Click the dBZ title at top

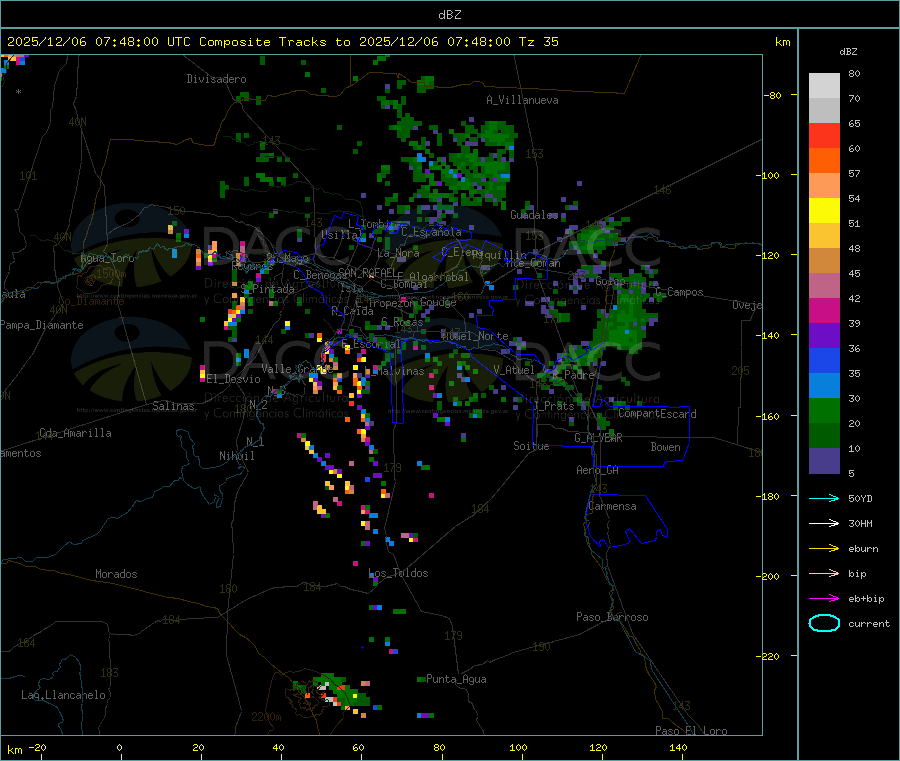pyautogui.click(x=449, y=14)
